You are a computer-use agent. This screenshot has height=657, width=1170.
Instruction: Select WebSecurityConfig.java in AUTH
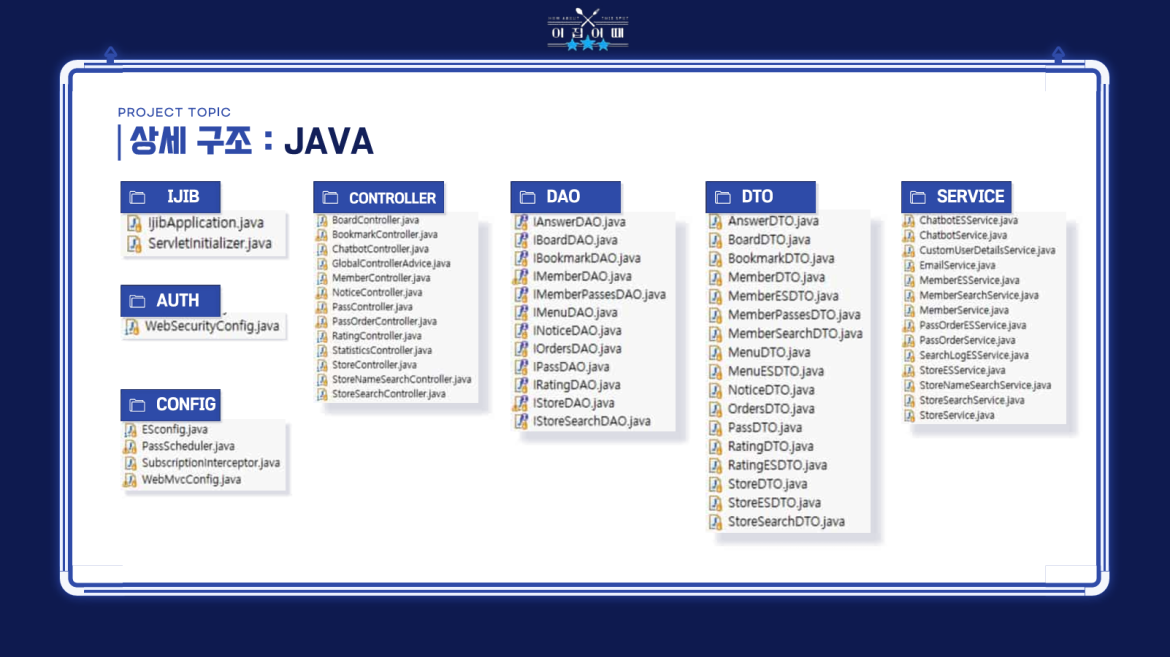click(212, 326)
